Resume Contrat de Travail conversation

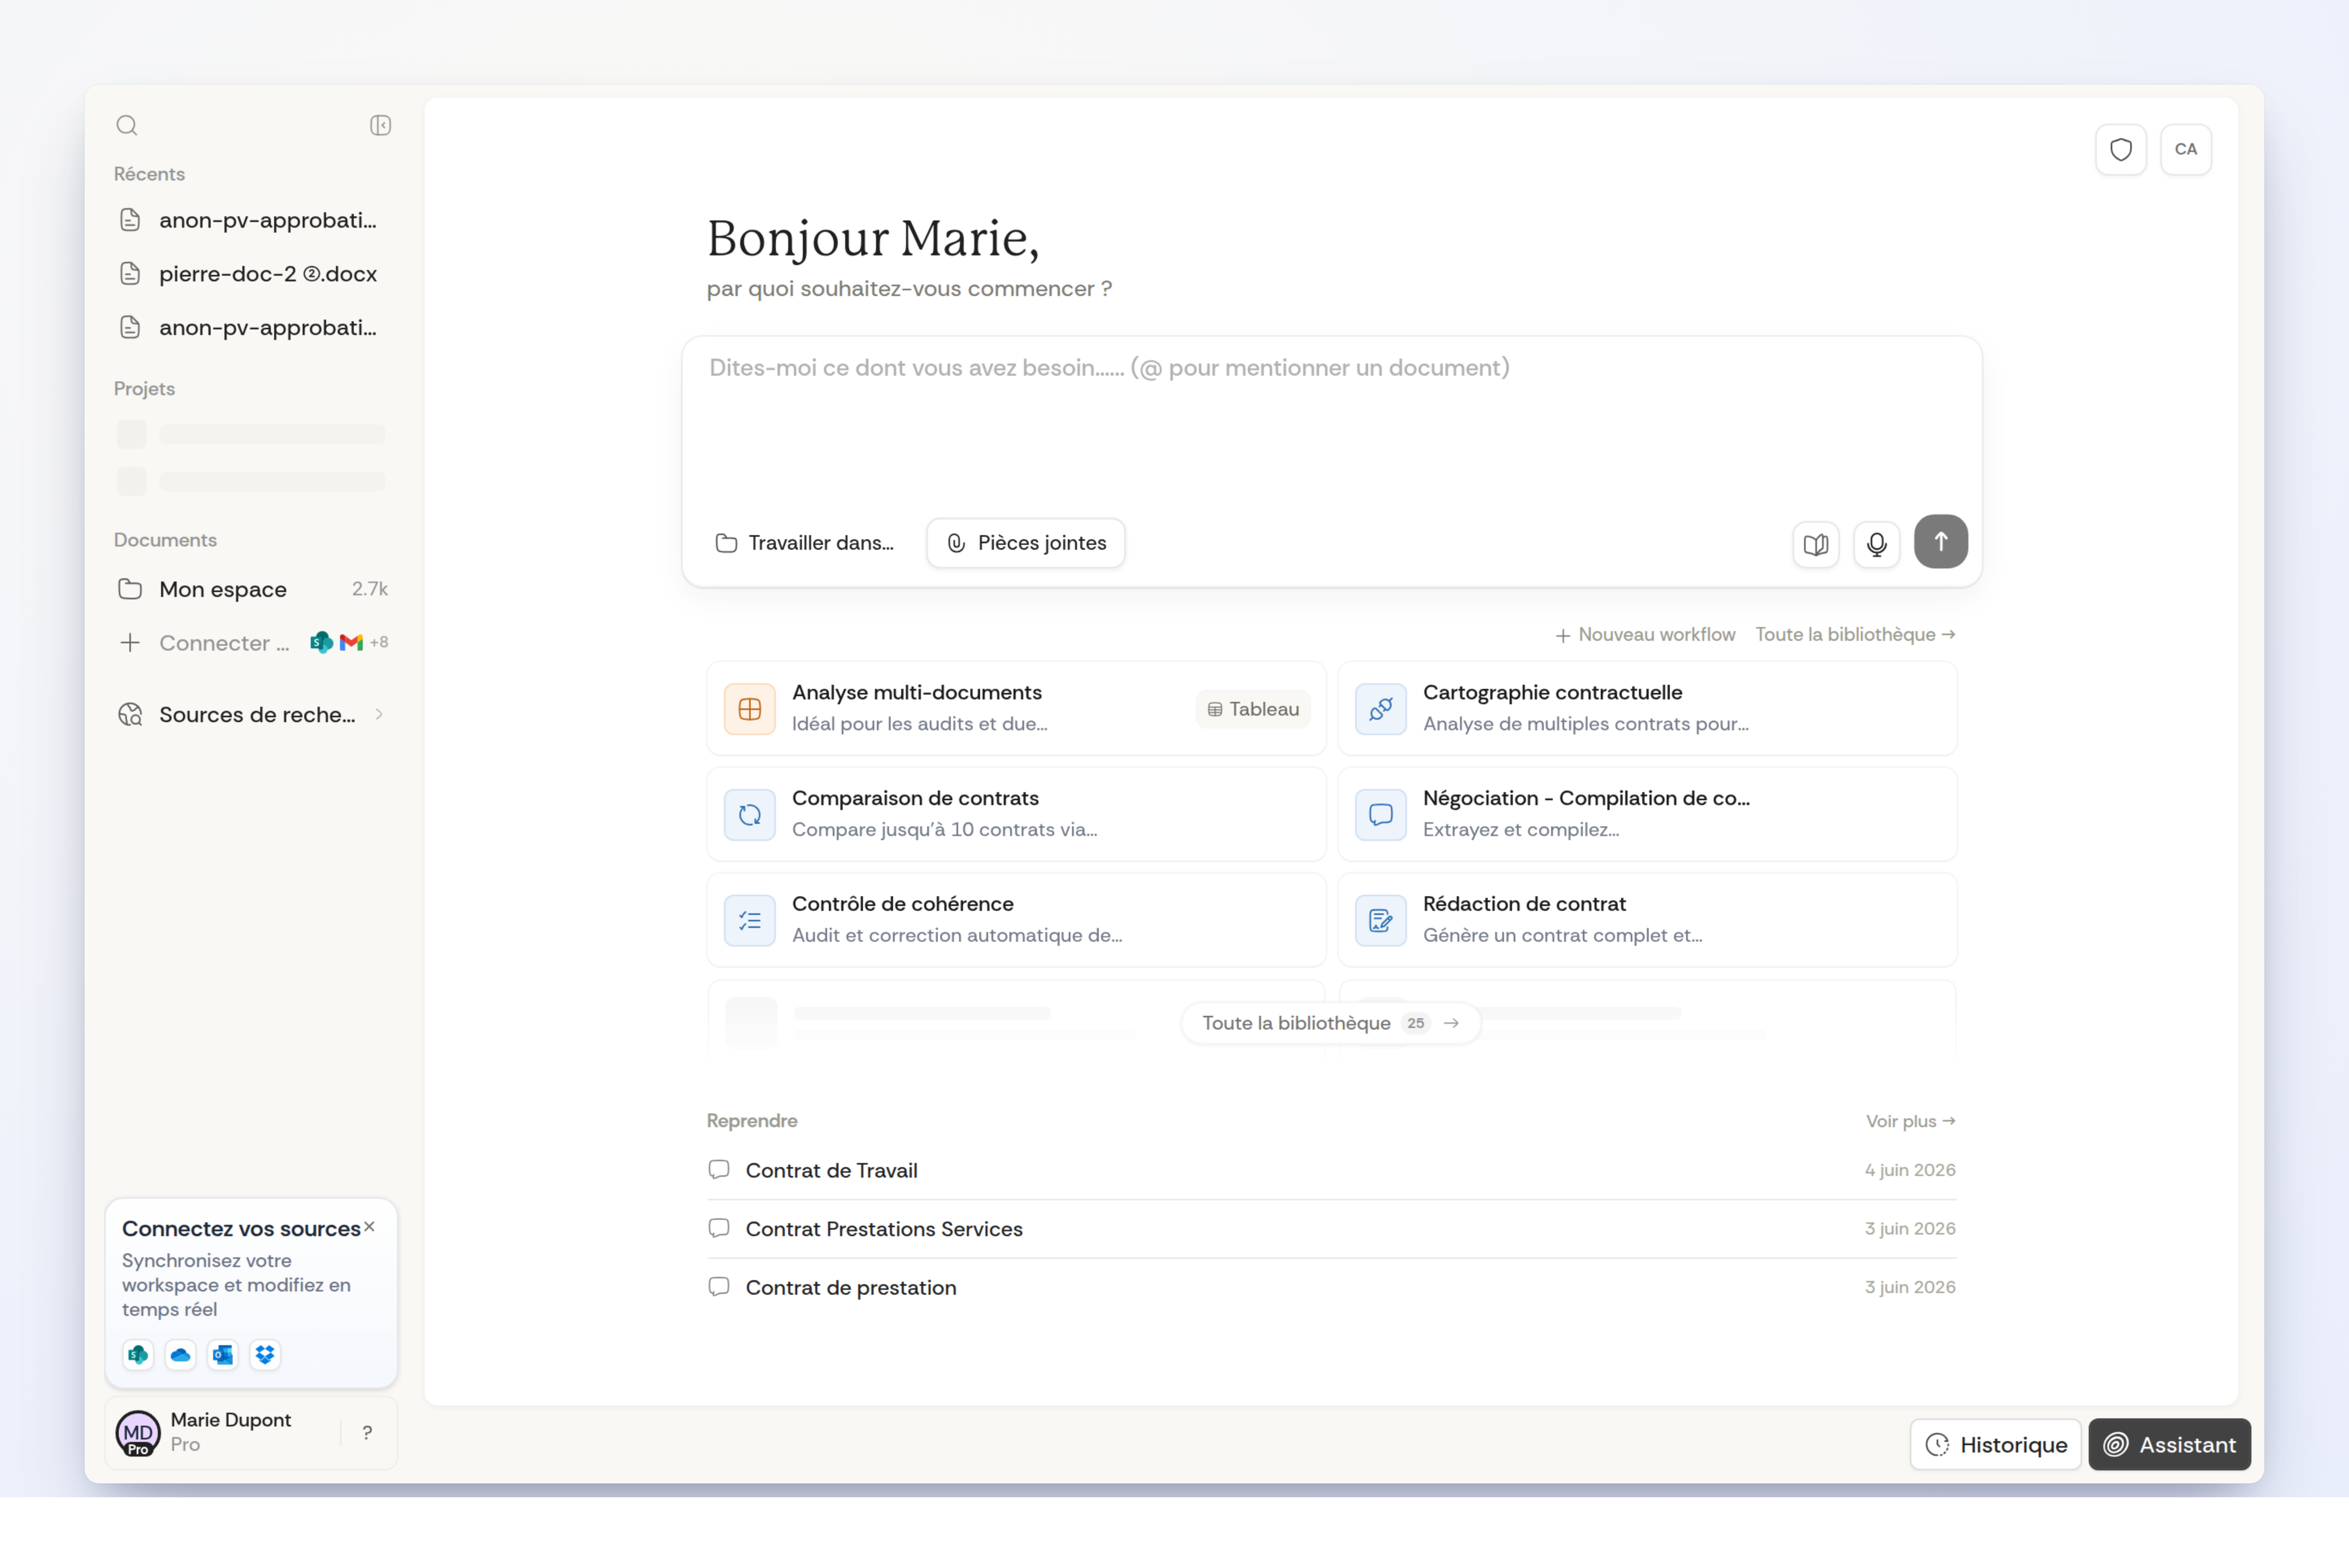click(x=1331, y=1170)
